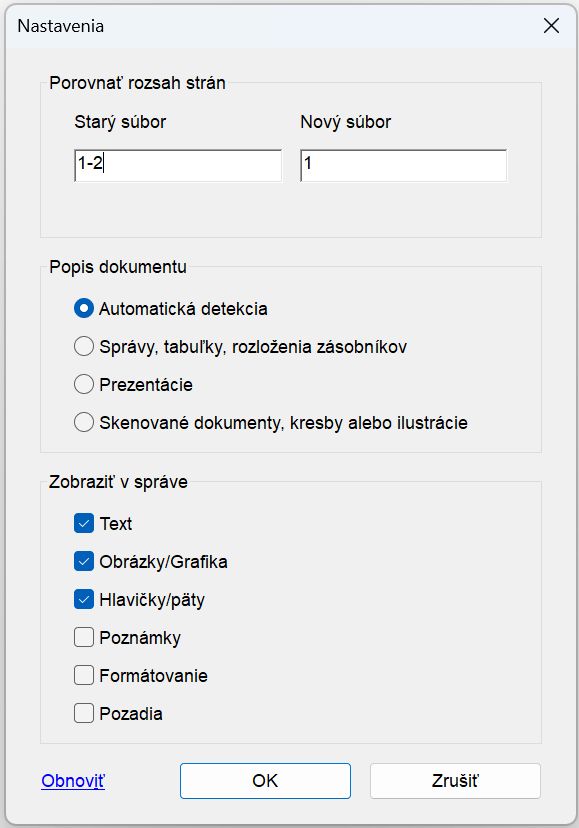The image size is (579, 828).
Task: Uncheck Hlavičky/päty display option
Action: click(83, 599)
